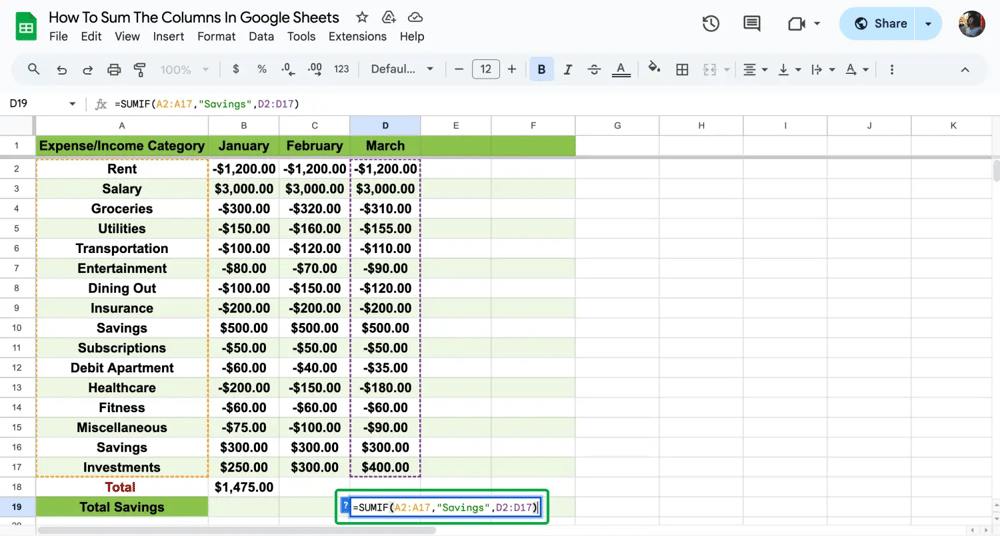Click the Share button
This screenshot has width=1000, height=536.
tap(880, 24)
